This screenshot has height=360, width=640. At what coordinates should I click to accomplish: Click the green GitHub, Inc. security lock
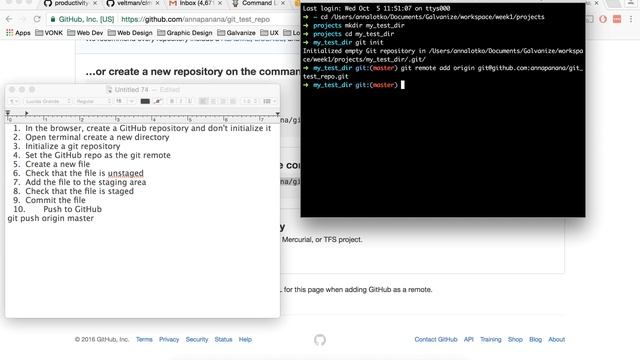coord(53,19)
